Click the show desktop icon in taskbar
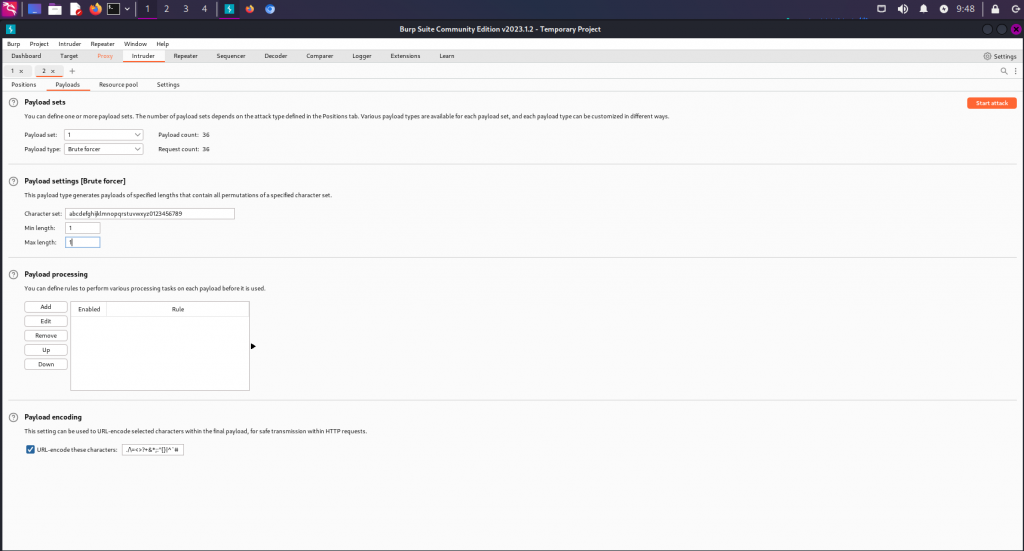This screenshot has height=551, width=1024. (x=34, y=9)
